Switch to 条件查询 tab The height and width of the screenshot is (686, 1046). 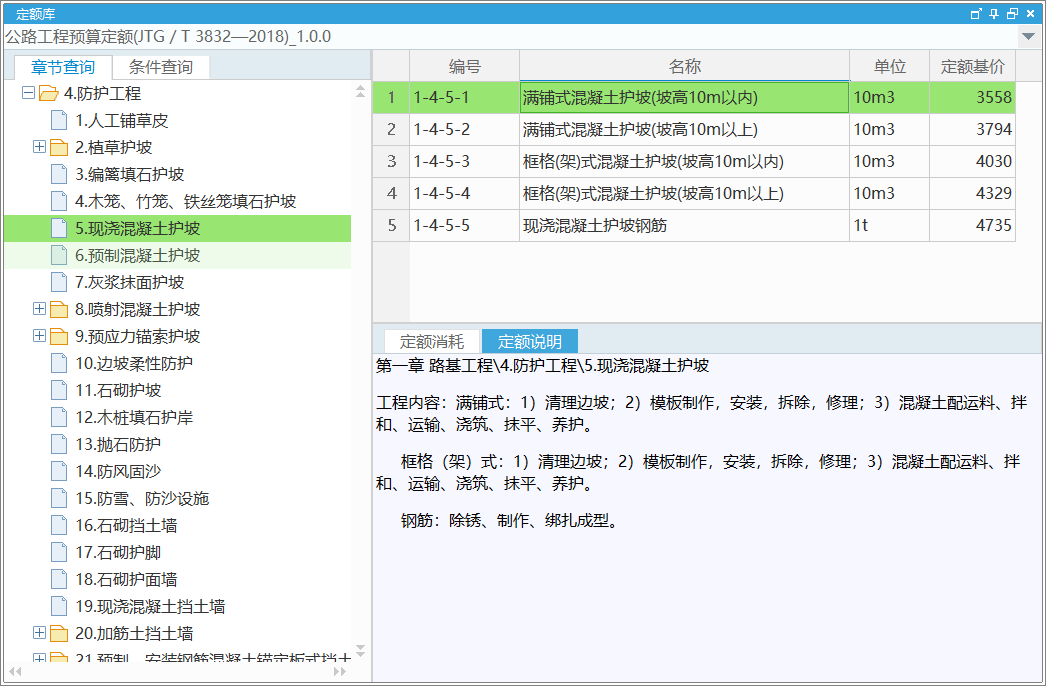coord(161,67)
